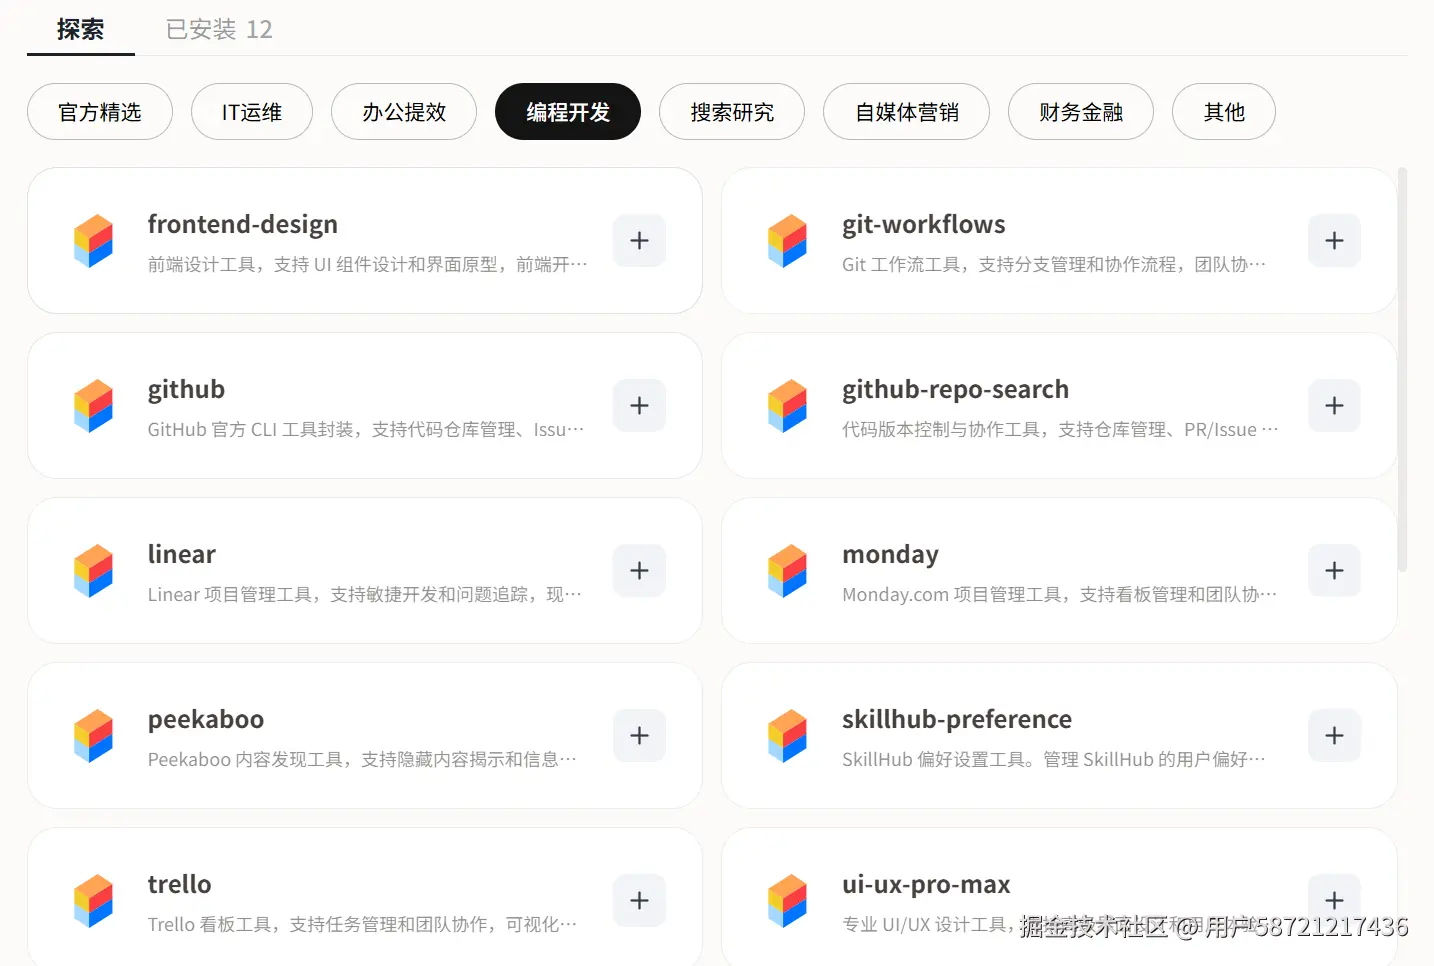Click the plus icon for trello

(640, 900)
